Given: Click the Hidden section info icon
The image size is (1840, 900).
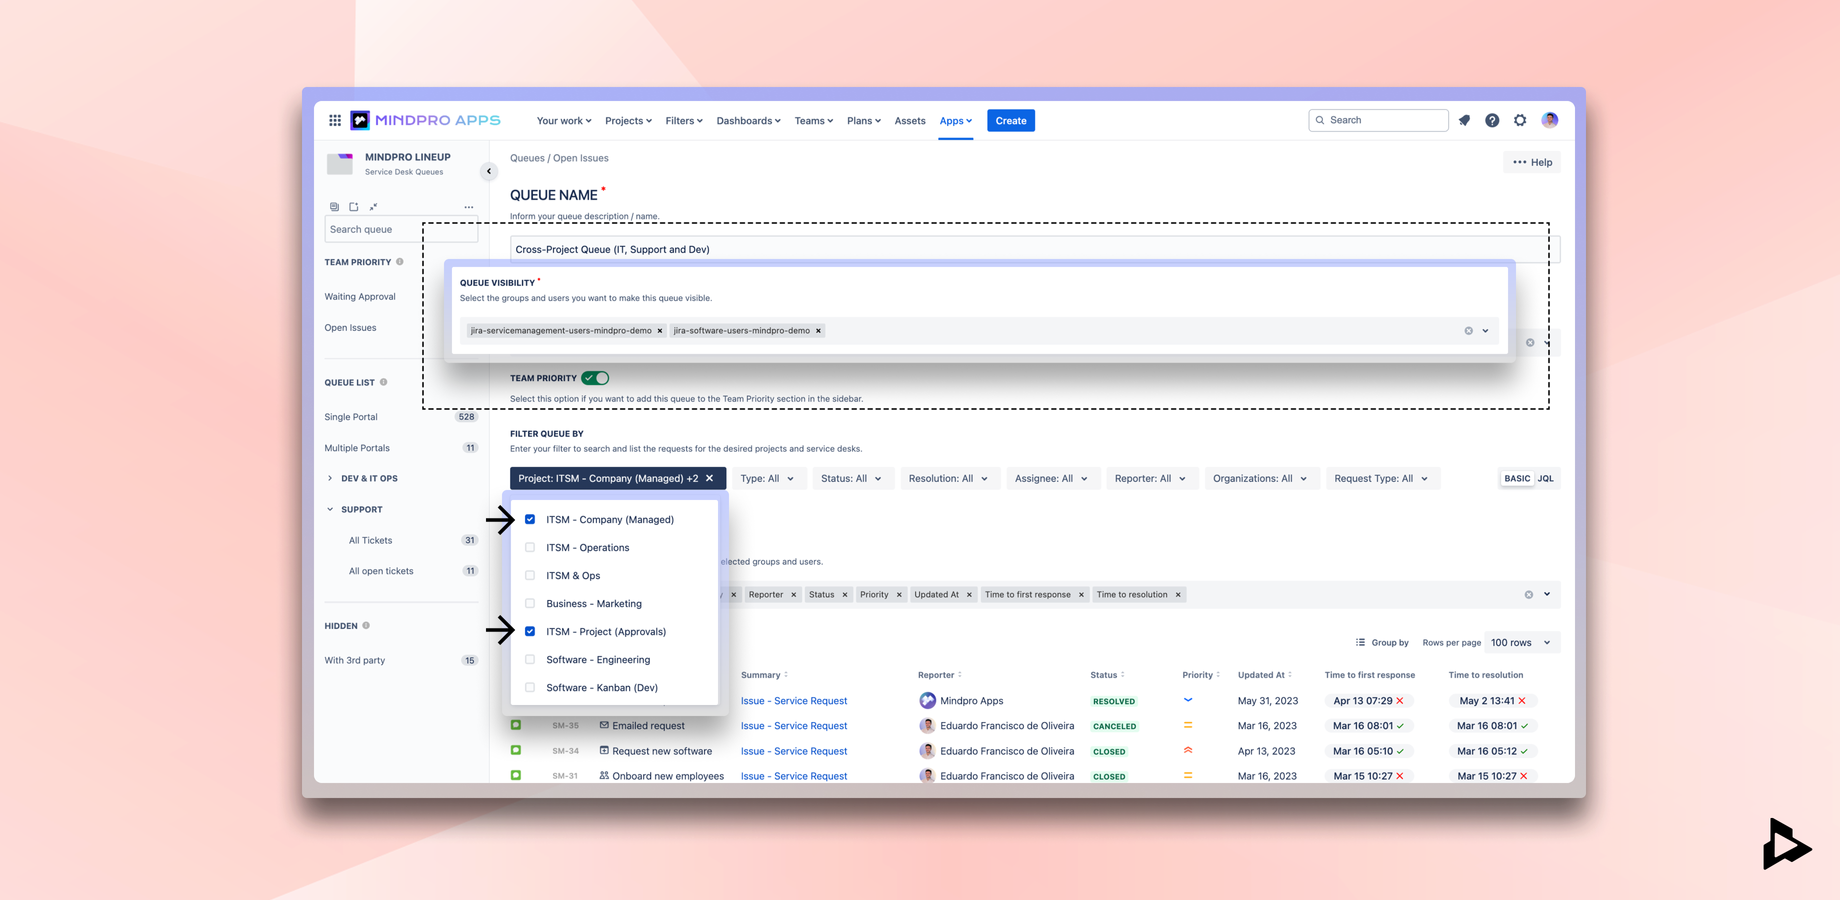Looking at the screenshot, I should [x=366, y=626].
